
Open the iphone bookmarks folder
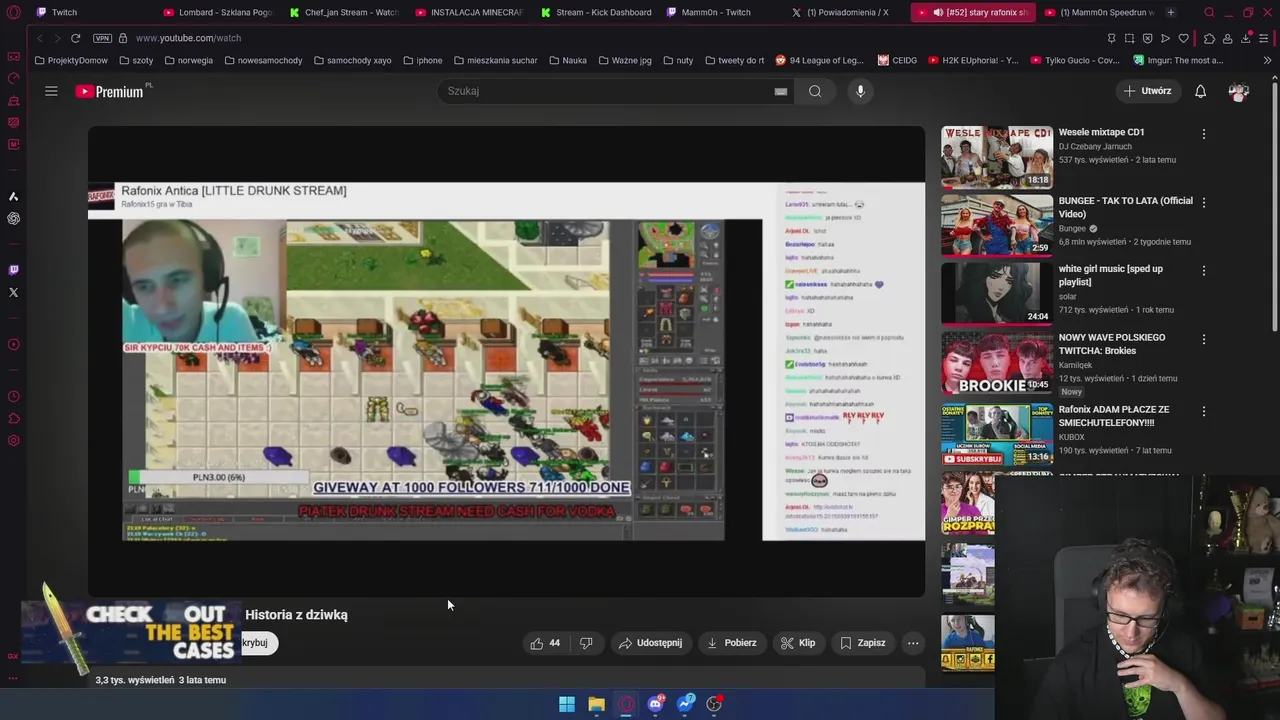point(422,60)
